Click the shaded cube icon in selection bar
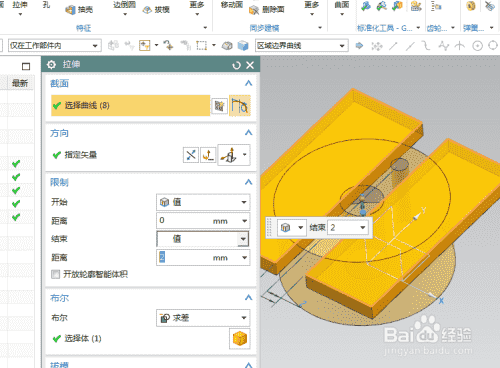The width and height of the screenshot is (500, 368). (243, 46)
